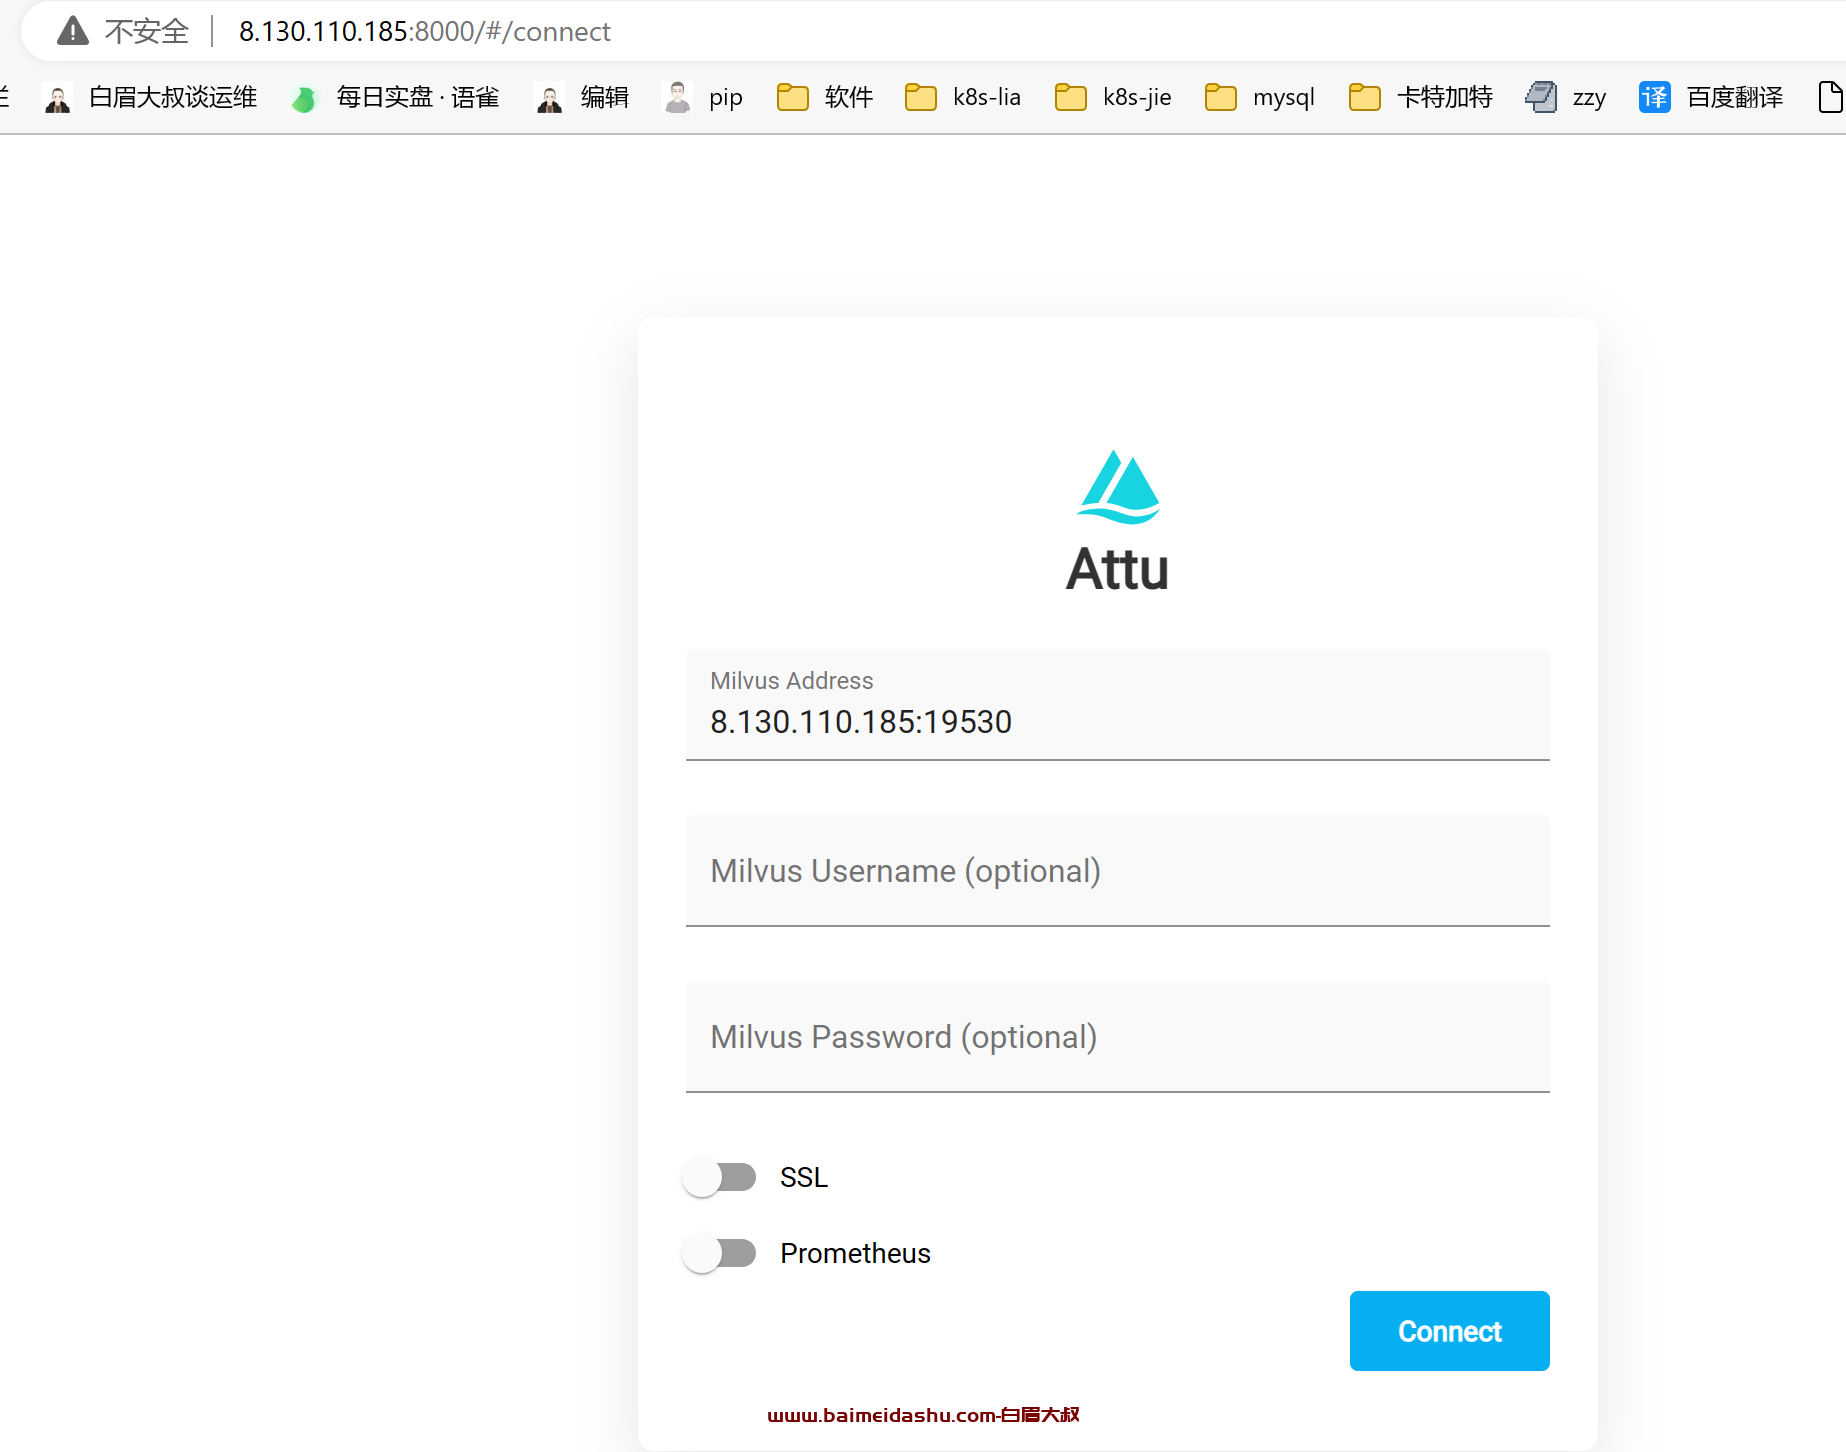Enable the Prometheus switch
This screenshot has width=1846, height=1452.
(x=719, y=1253)
